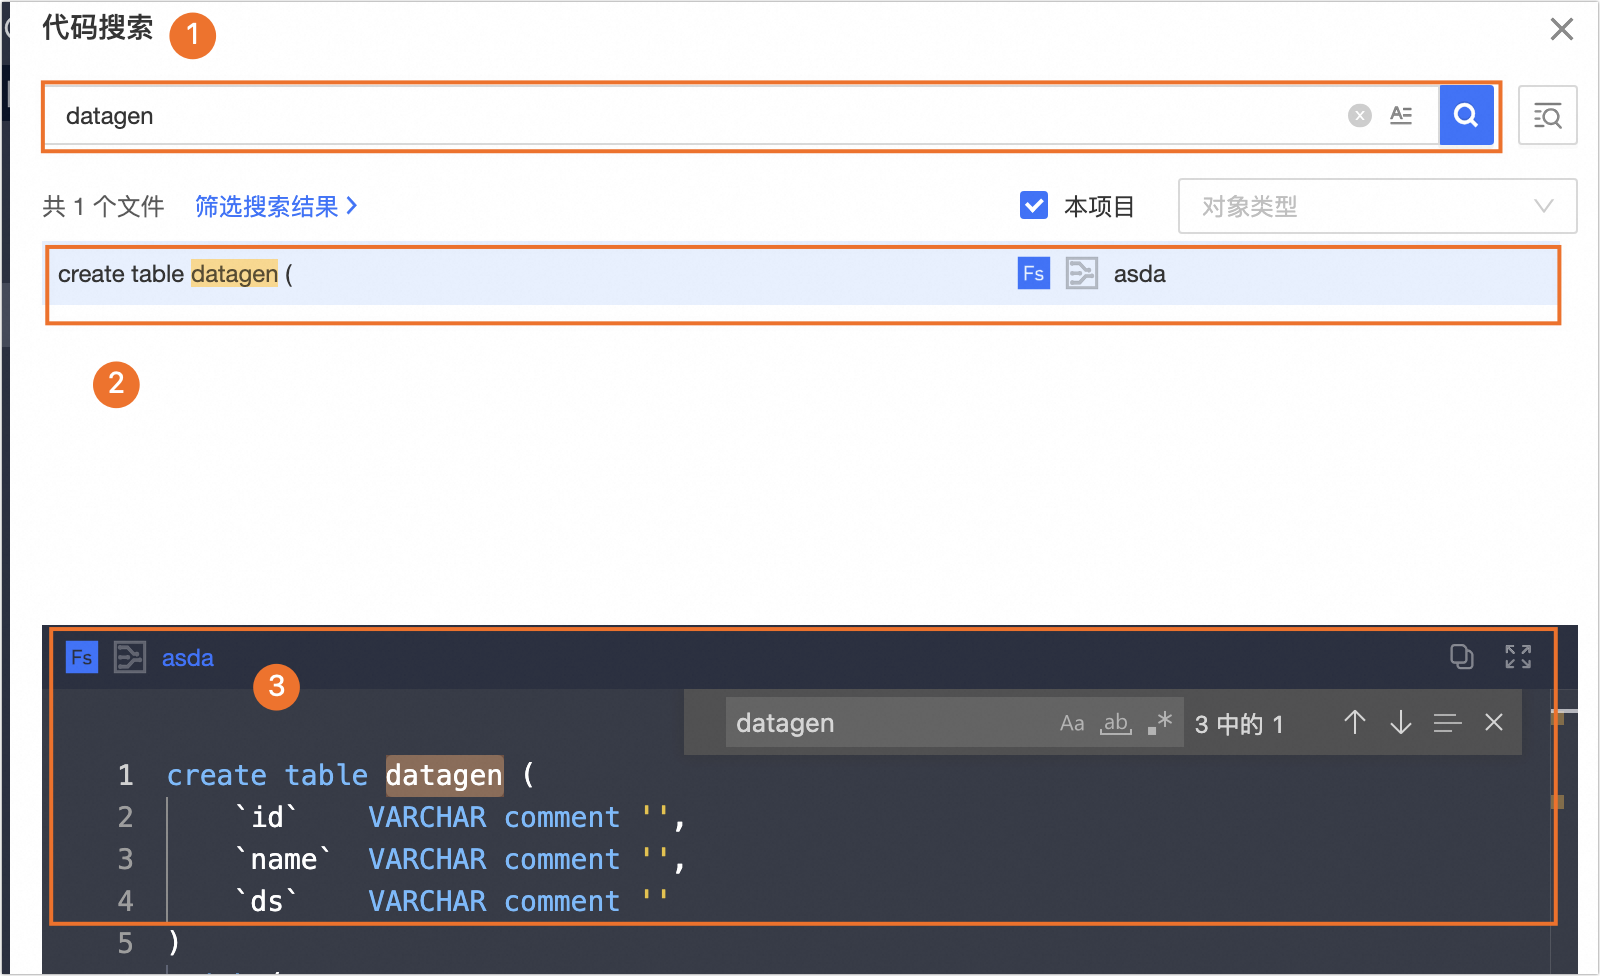Toggle case-sensitive option in search box
Image resolution: width=1600 pixels, height=976 pixels.
coord(1401,116)
